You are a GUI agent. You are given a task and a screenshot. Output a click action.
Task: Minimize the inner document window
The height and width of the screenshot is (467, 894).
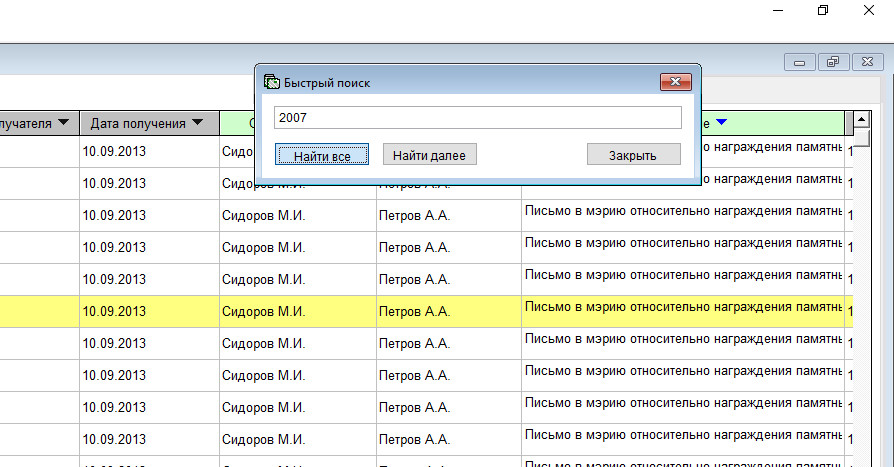(x=800, y=62)
